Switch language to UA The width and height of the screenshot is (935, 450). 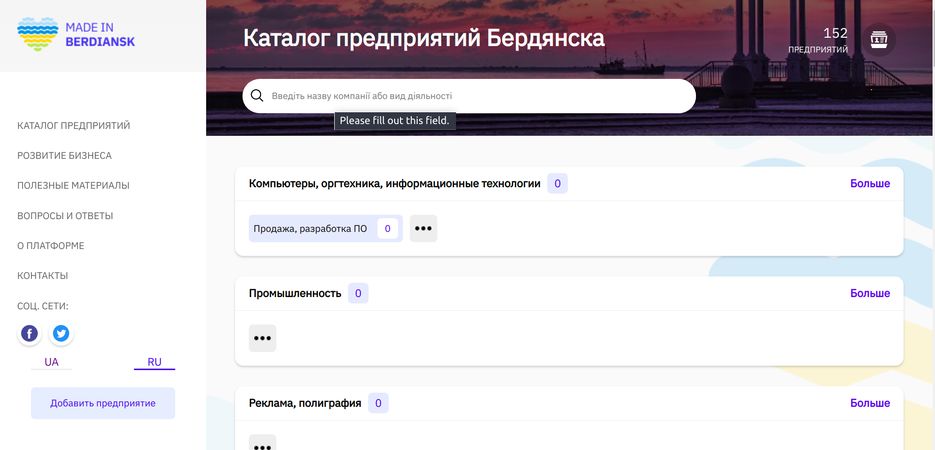click(x=51, y=362)
